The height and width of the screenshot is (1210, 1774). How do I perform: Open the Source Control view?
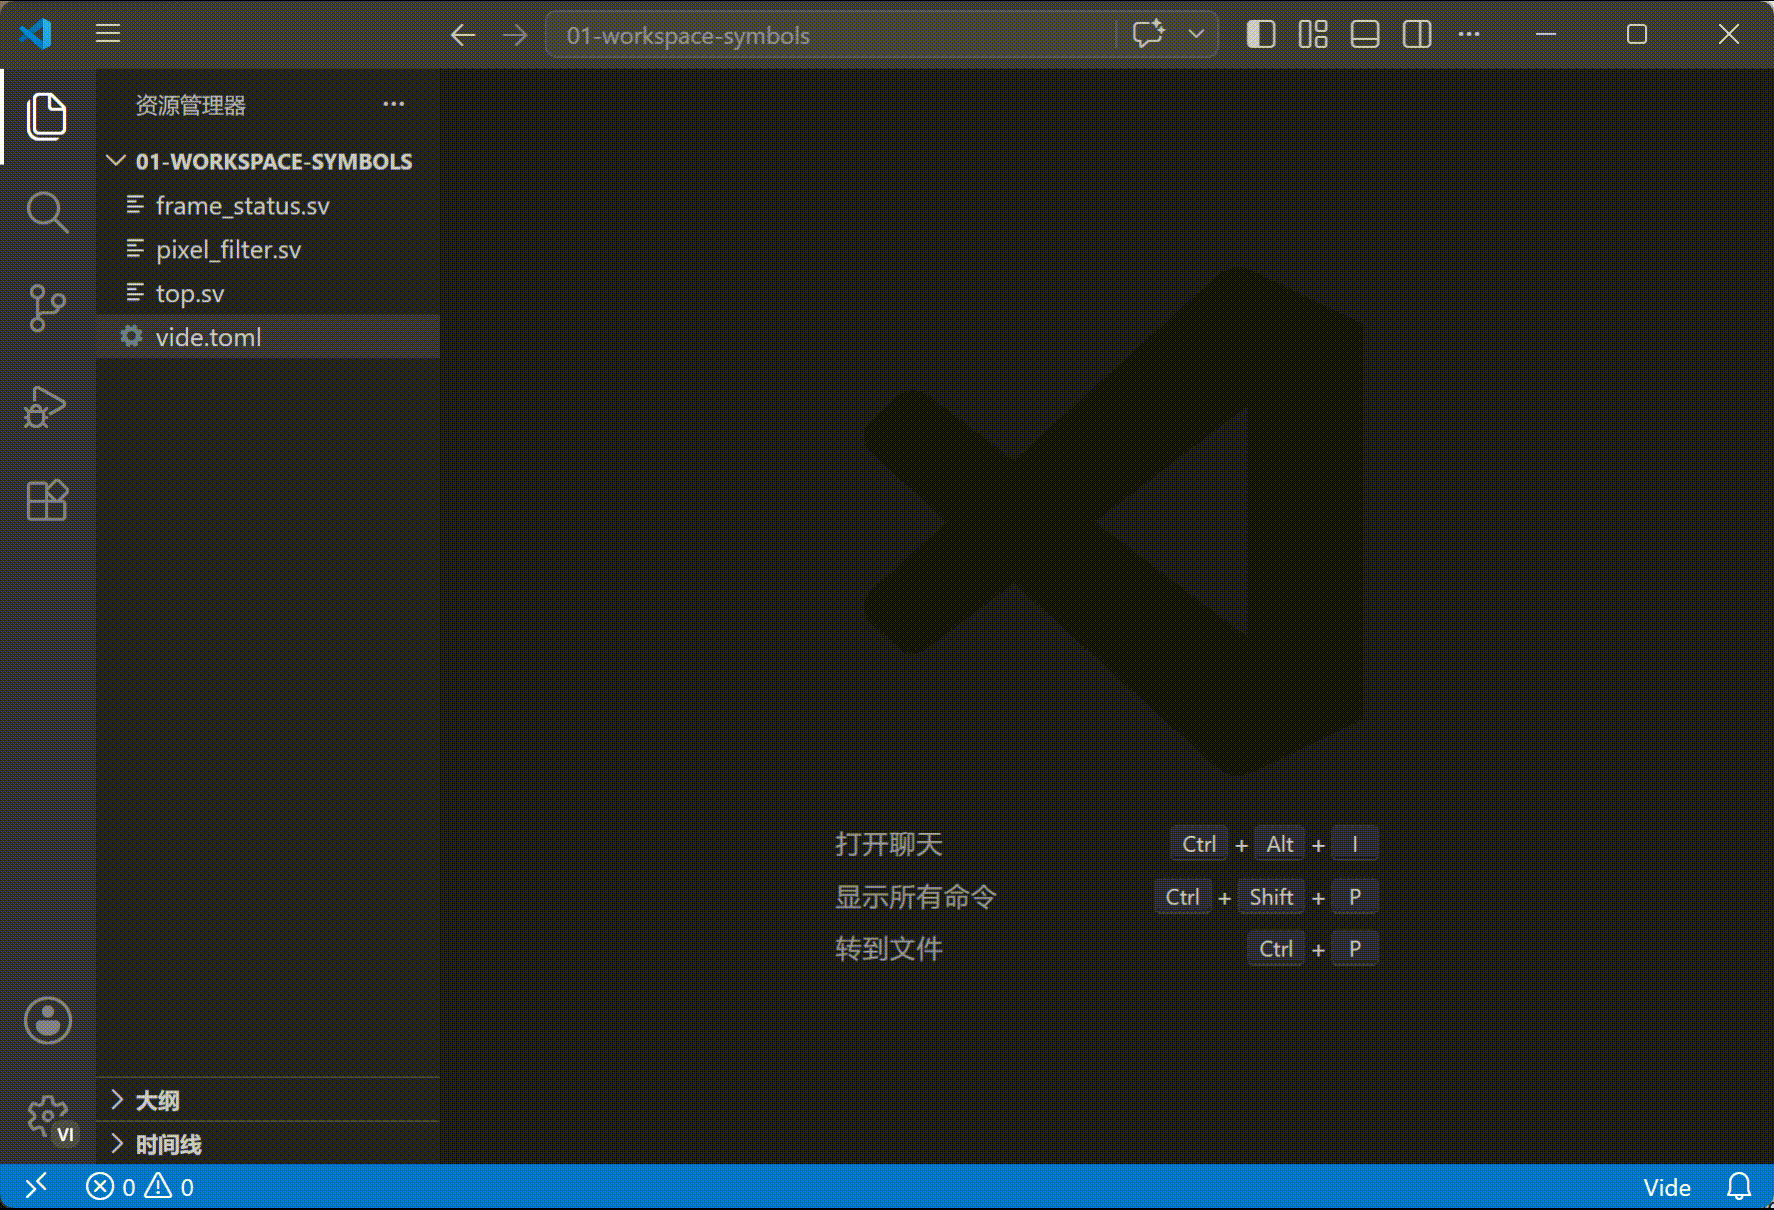pos(47,308)
